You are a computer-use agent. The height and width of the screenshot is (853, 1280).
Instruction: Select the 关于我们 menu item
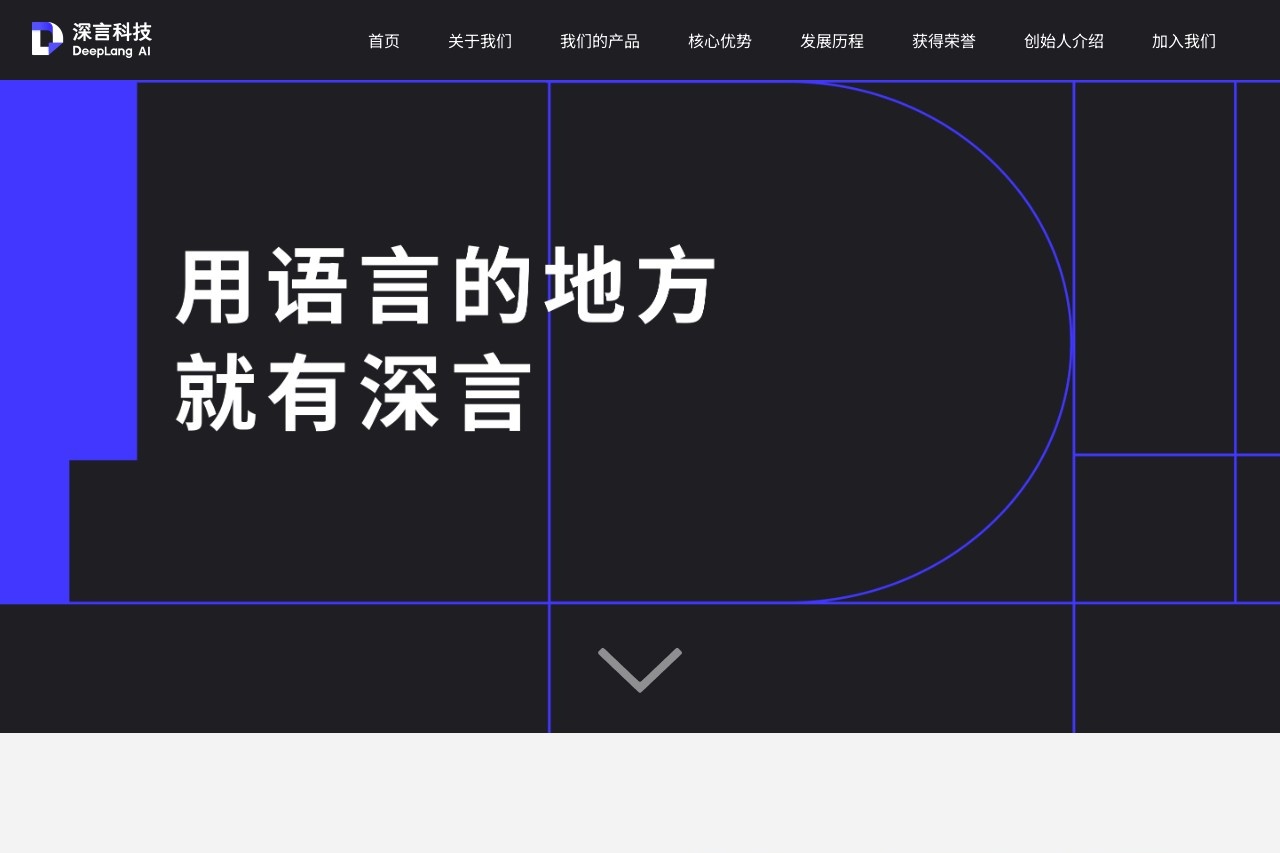[480, 41]
